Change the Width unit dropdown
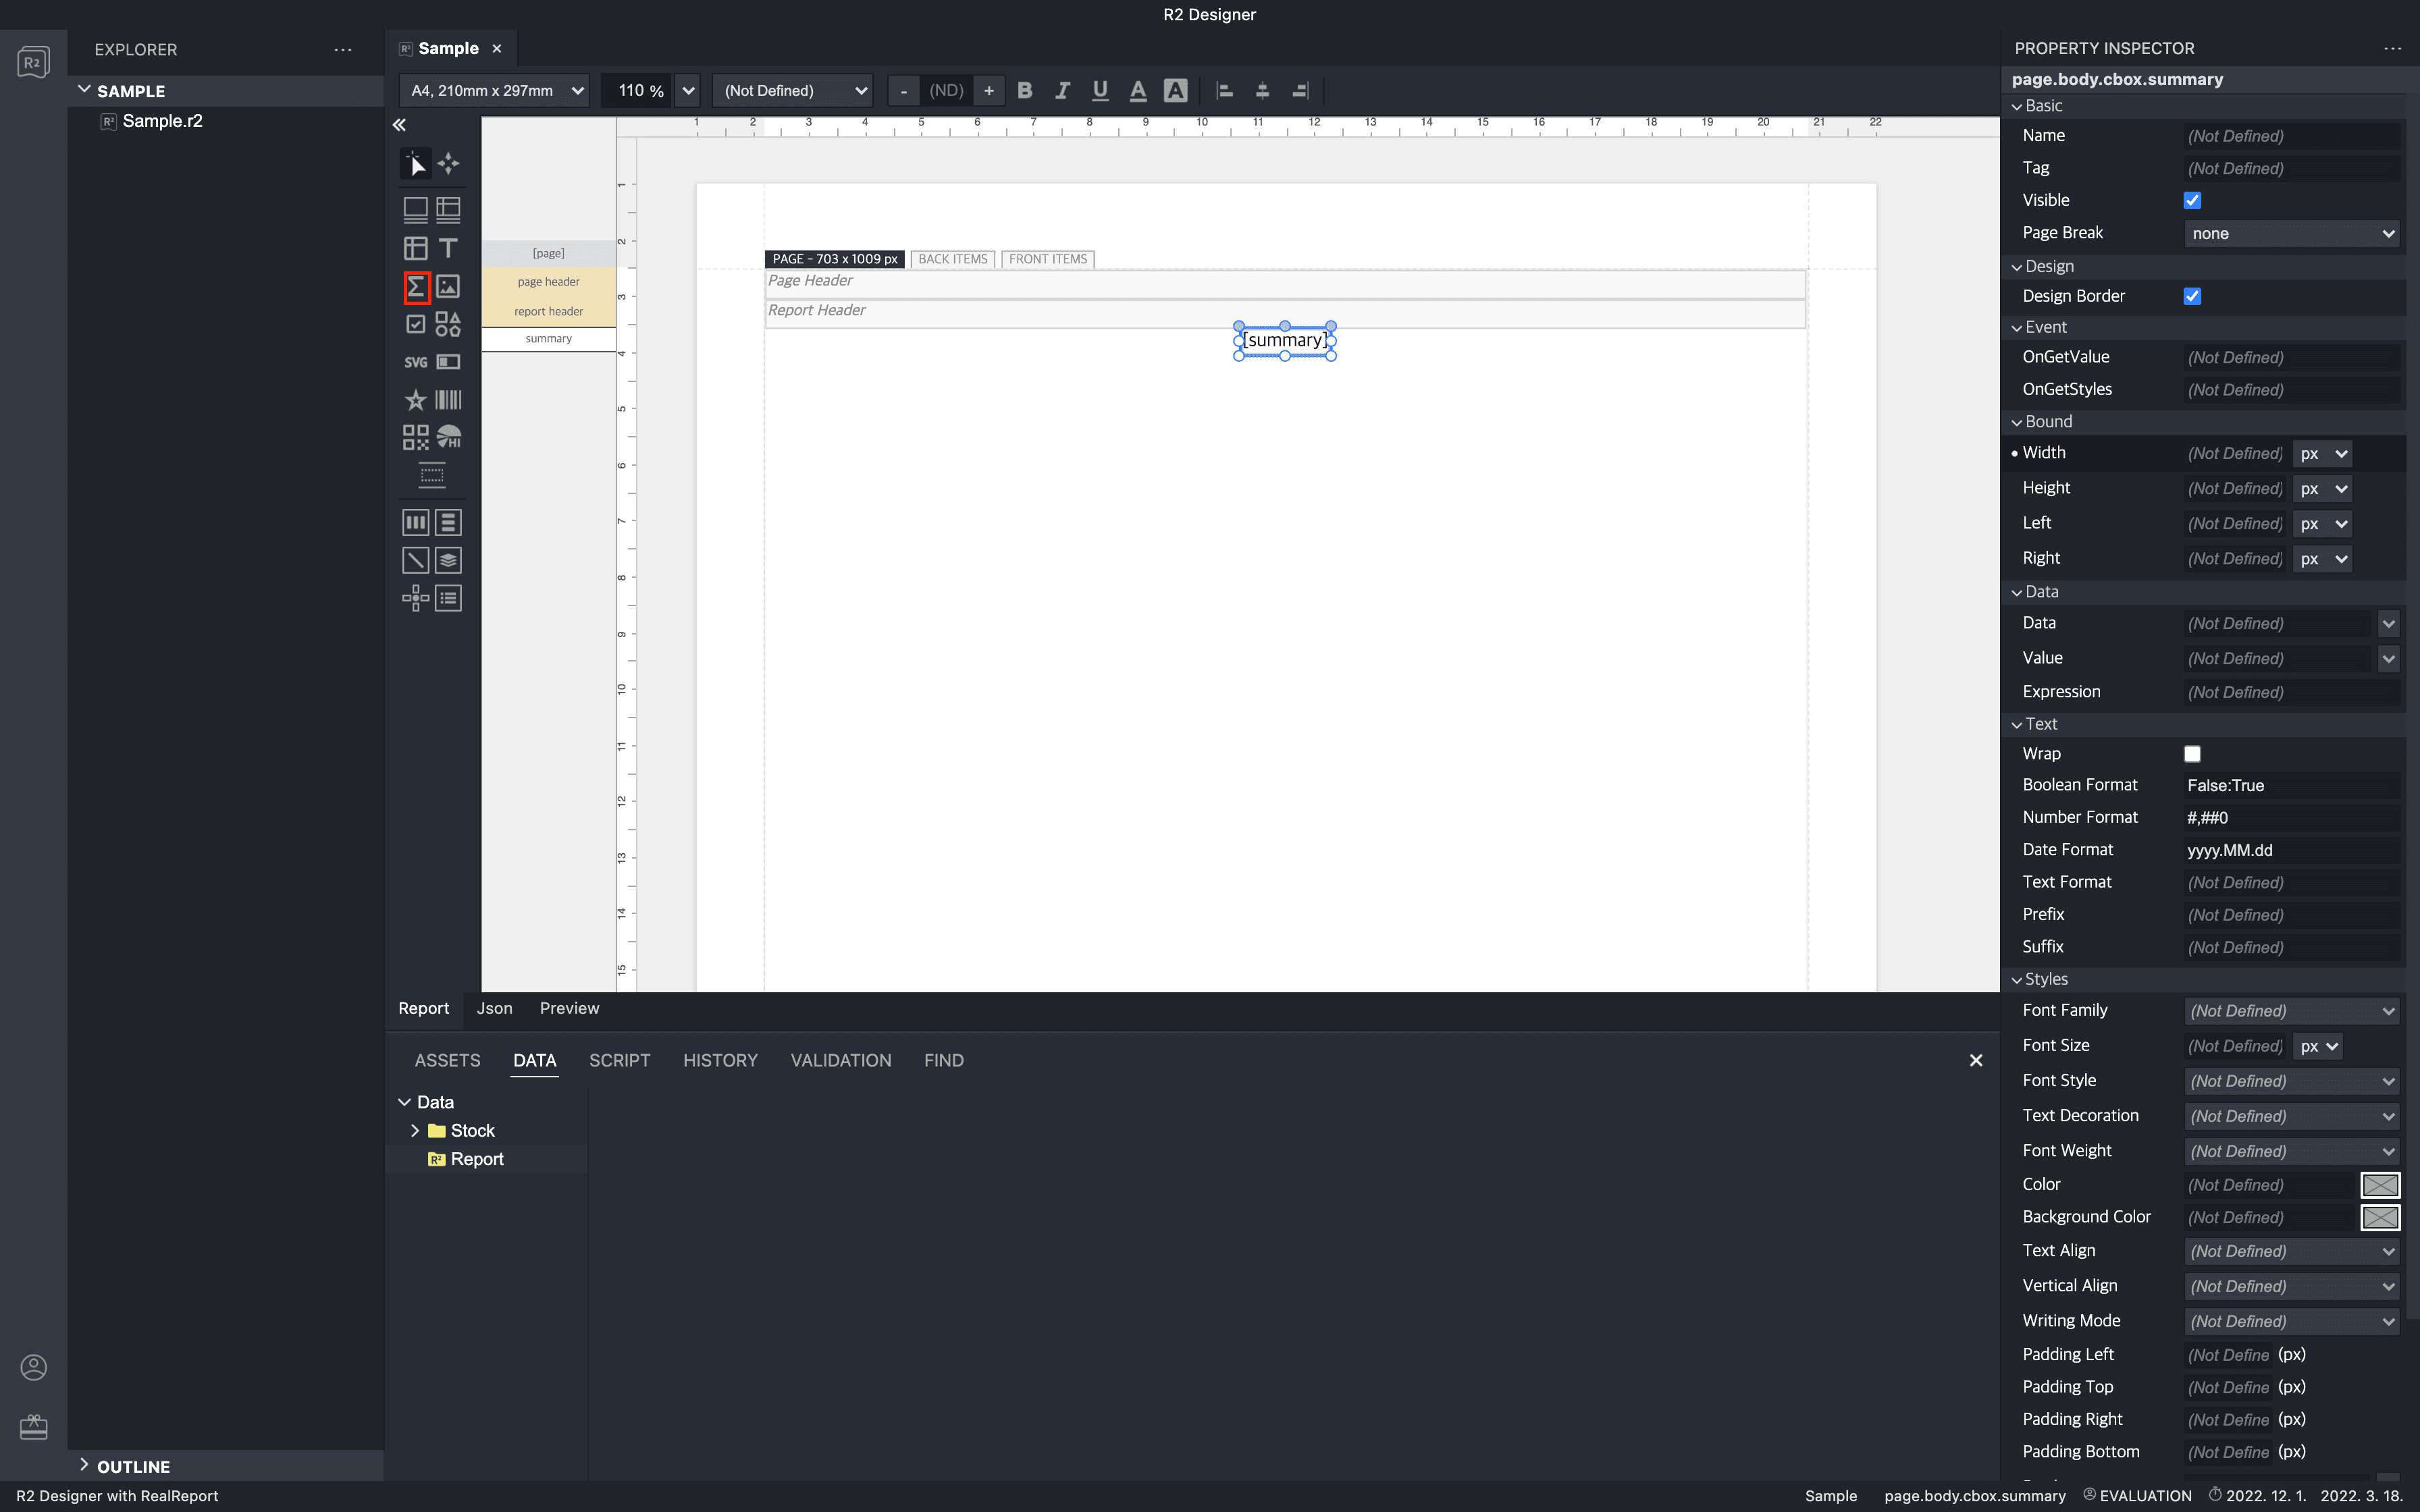This screenshot has height=1512, width=2420. 2322,453
